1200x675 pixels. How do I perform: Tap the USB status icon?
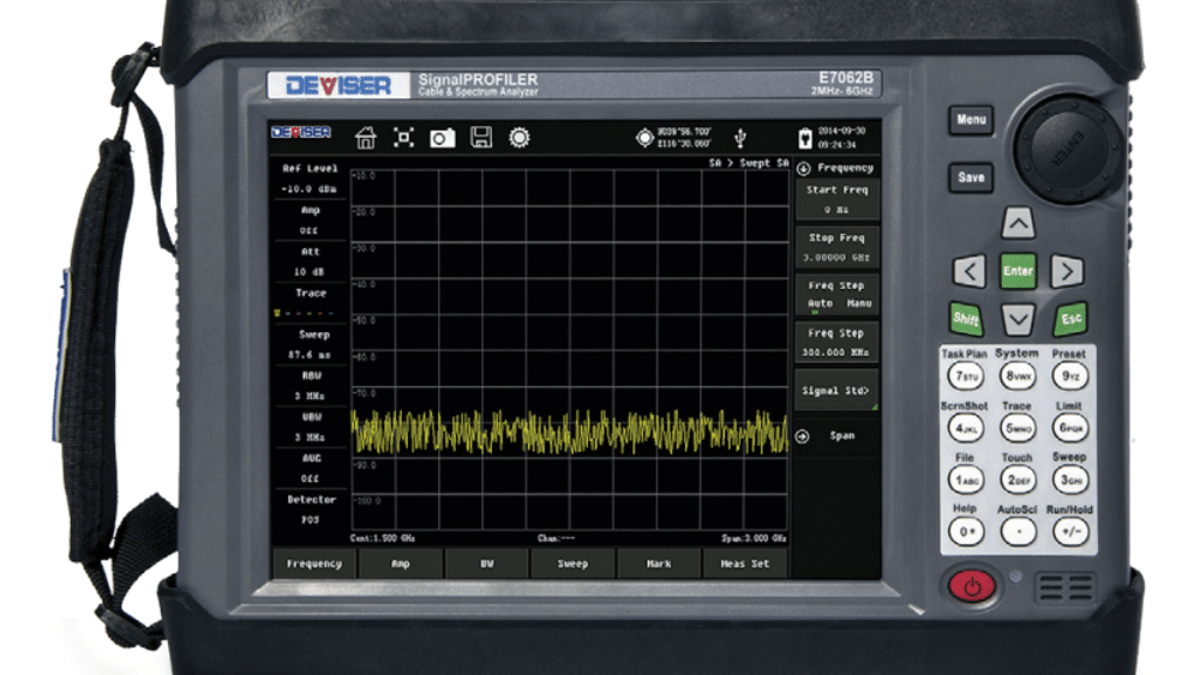(x=740, y=138)
